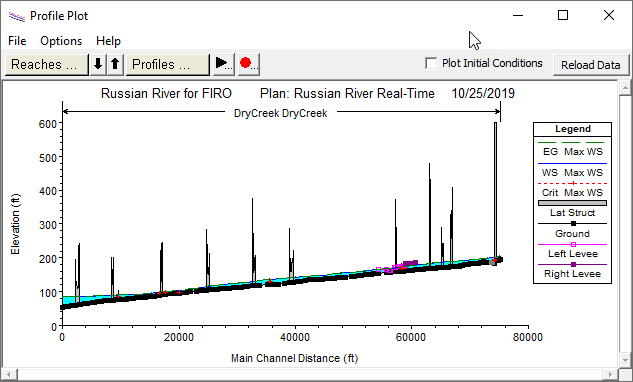
Task: Click the horizontal scrollbar left arrow
Action: [x=10, y=374]
